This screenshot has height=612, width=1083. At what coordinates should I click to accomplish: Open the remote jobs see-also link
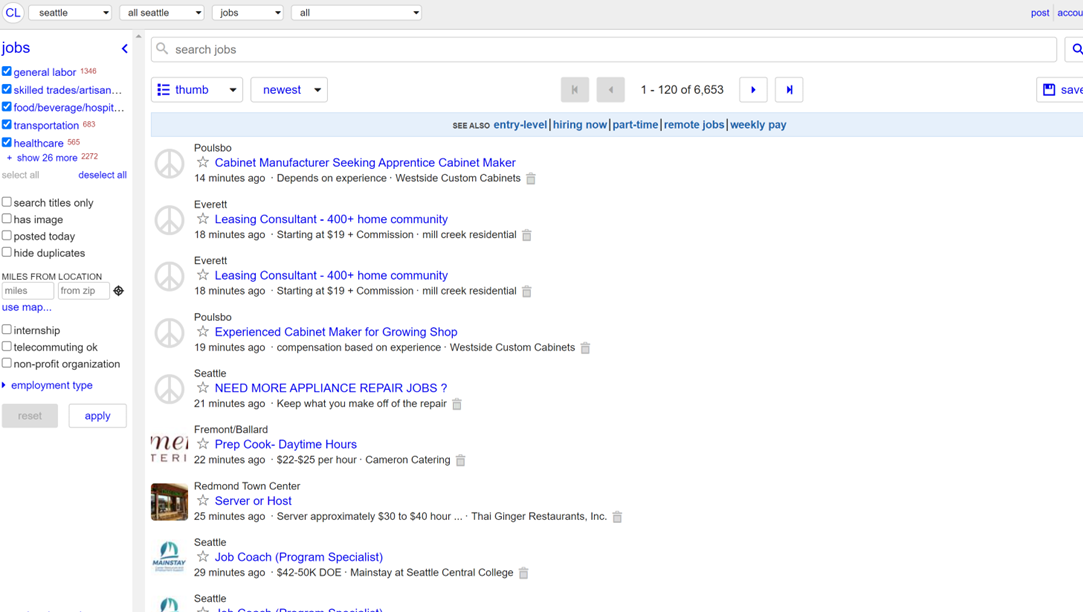tap(693, 125)
